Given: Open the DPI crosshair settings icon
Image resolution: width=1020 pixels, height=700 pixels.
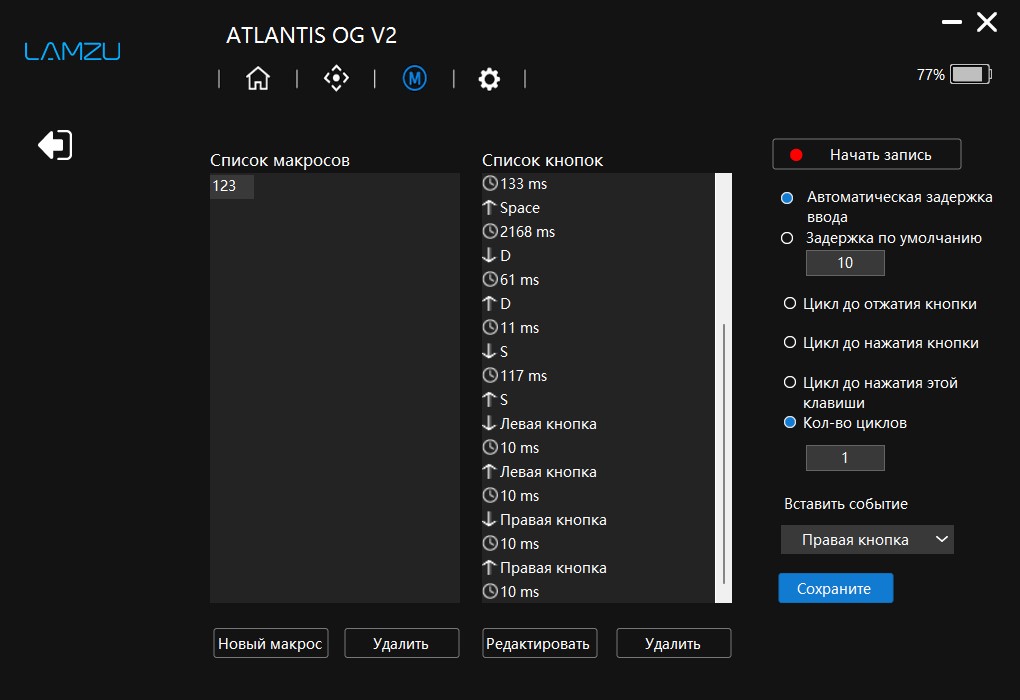Looking at the screenshot, I should (336, 79).
